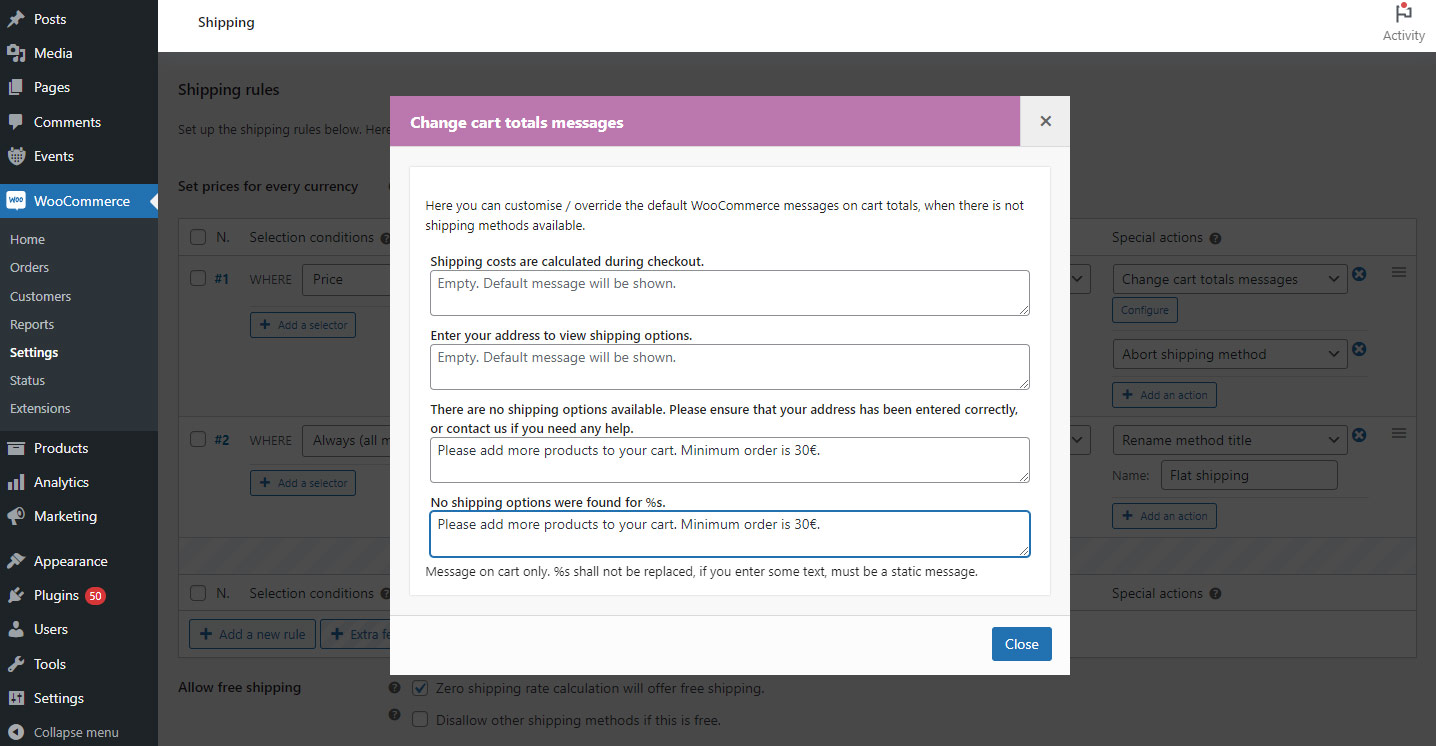The width and height of the screenshot is (1436, 746).
Task: Expand the Abort shipping method dropdown
Action: (x=1229, y=354)
